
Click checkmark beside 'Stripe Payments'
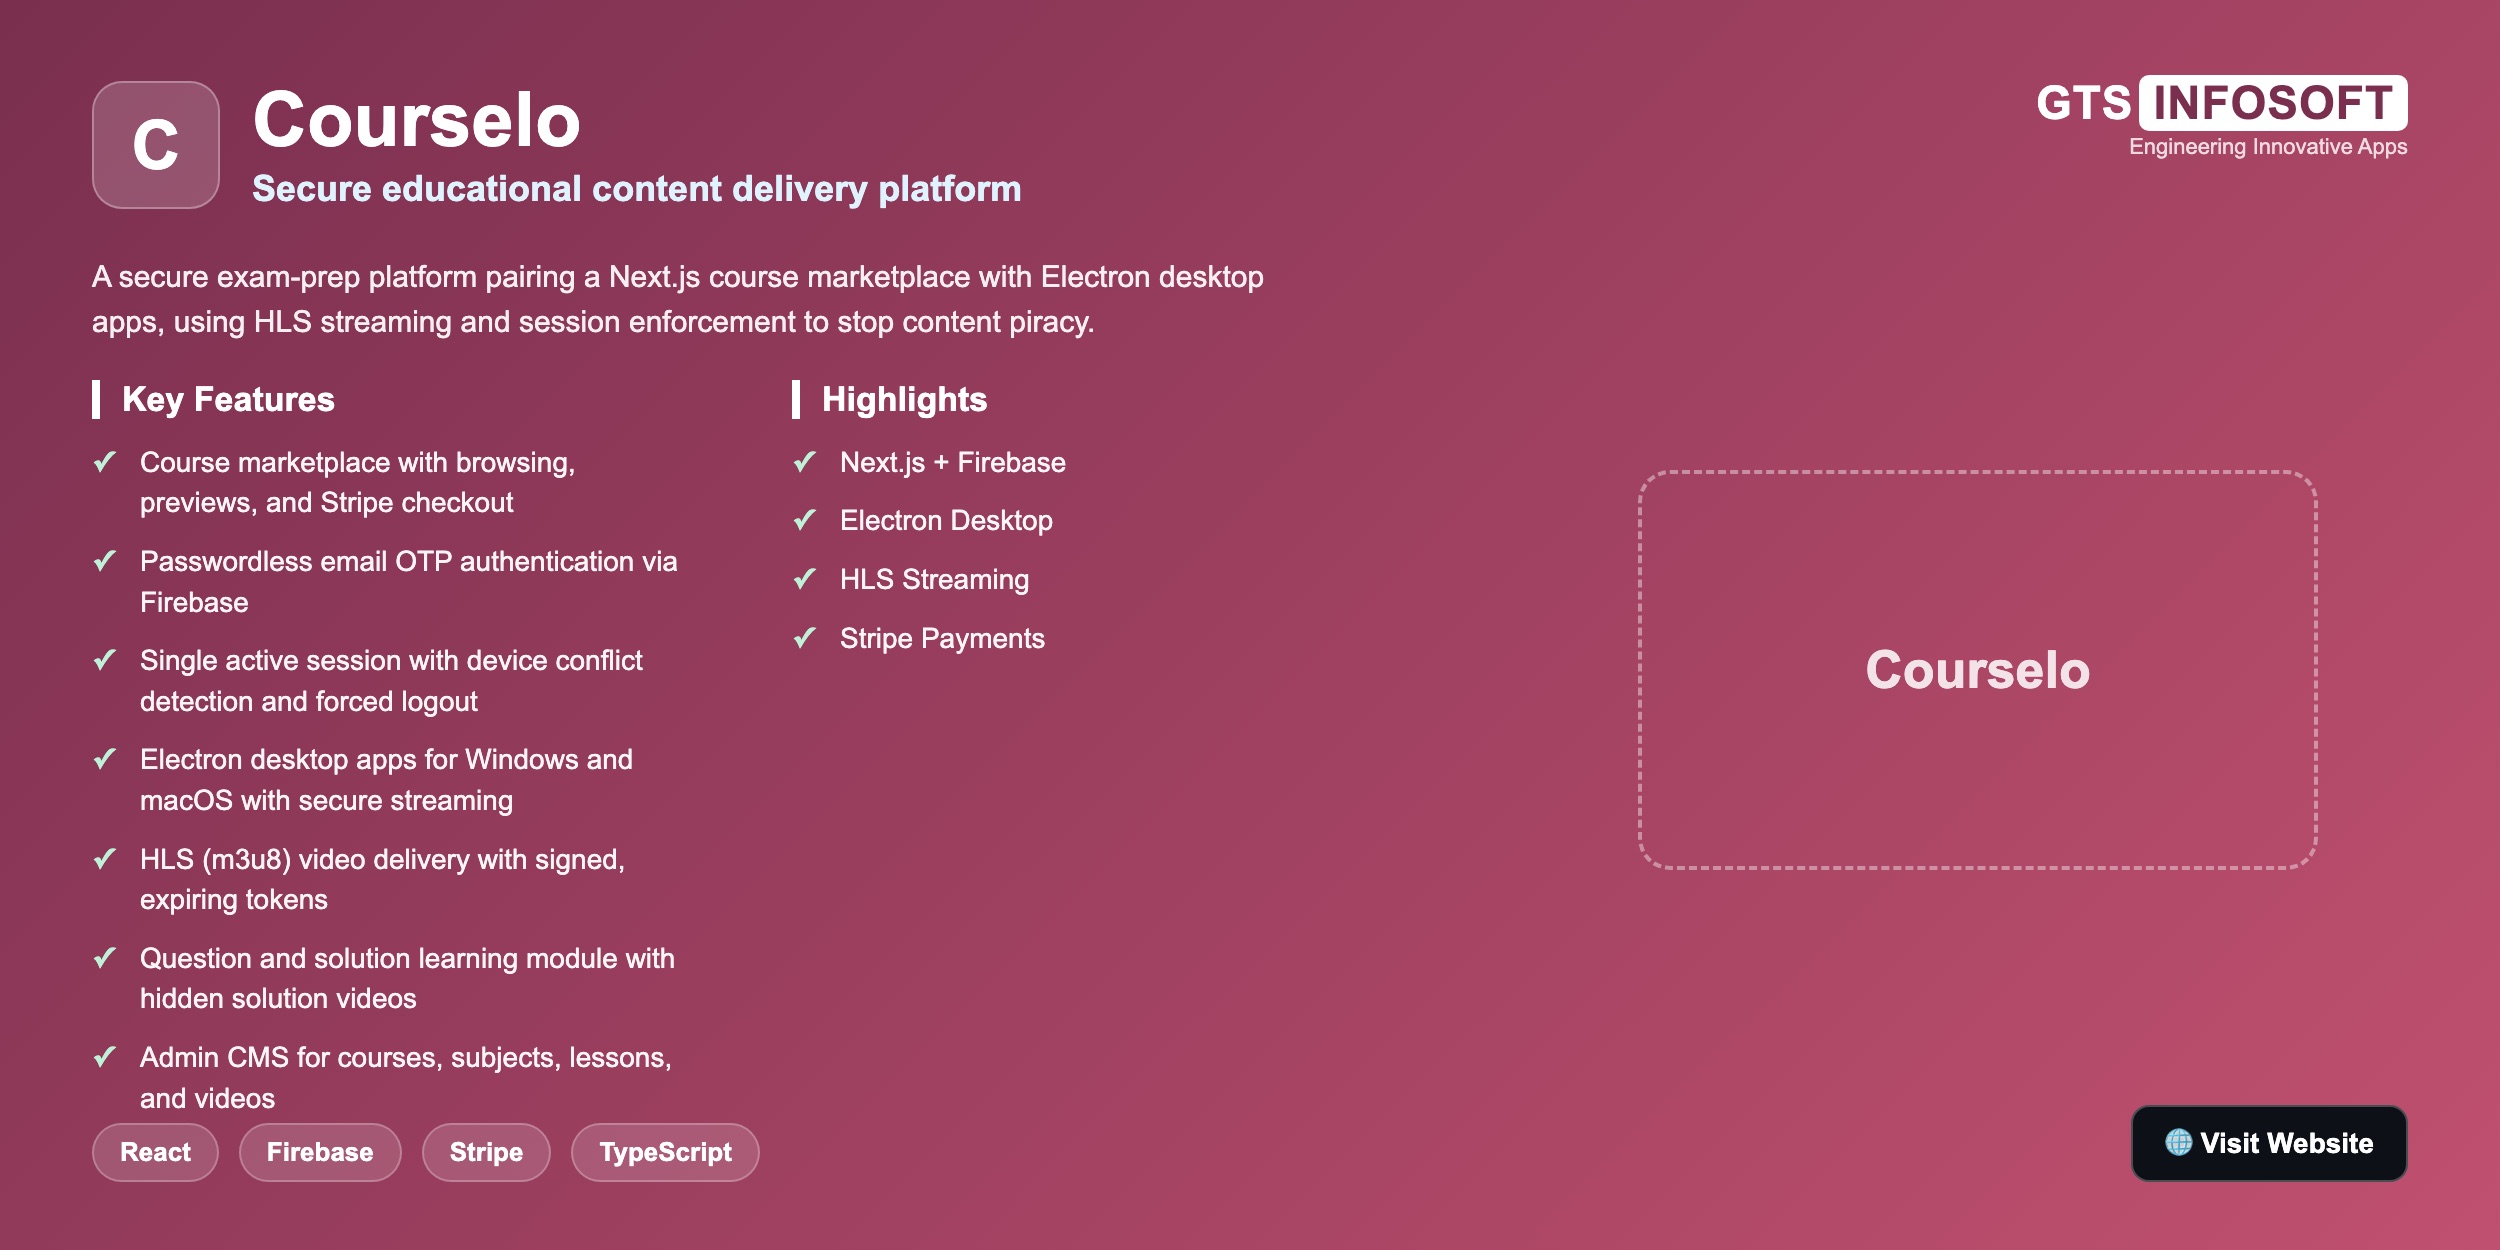(x=805, y=638)
